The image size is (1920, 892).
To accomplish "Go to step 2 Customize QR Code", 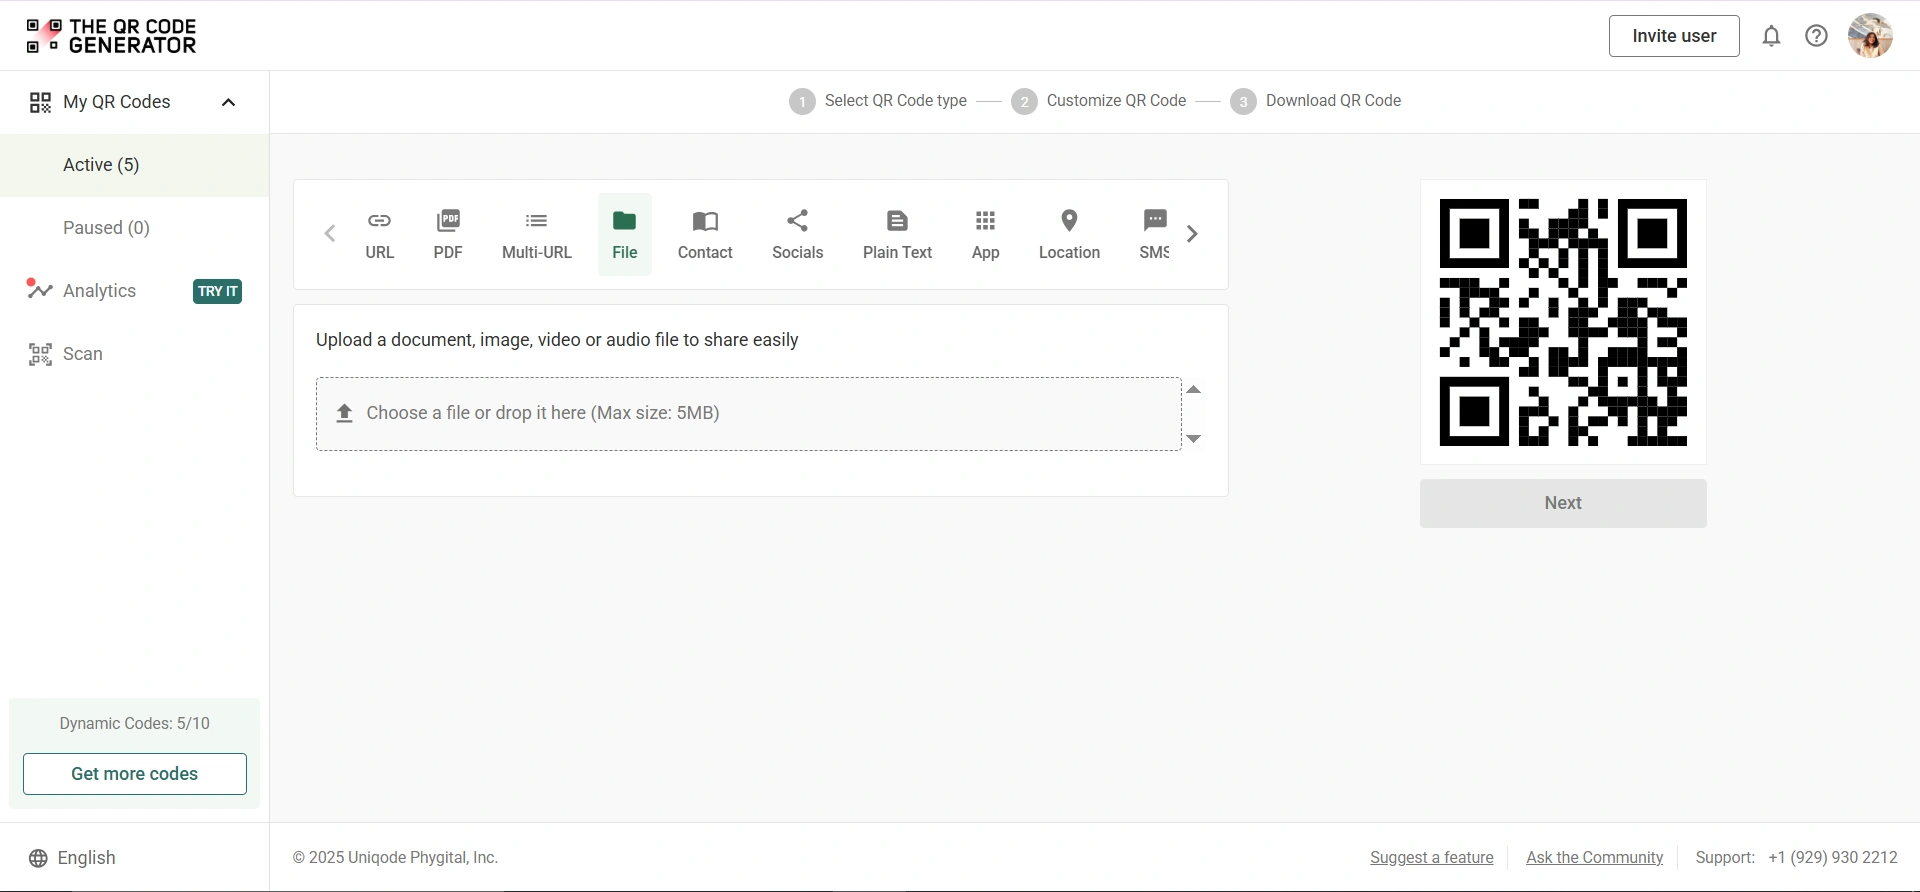I will [1099, 101].
